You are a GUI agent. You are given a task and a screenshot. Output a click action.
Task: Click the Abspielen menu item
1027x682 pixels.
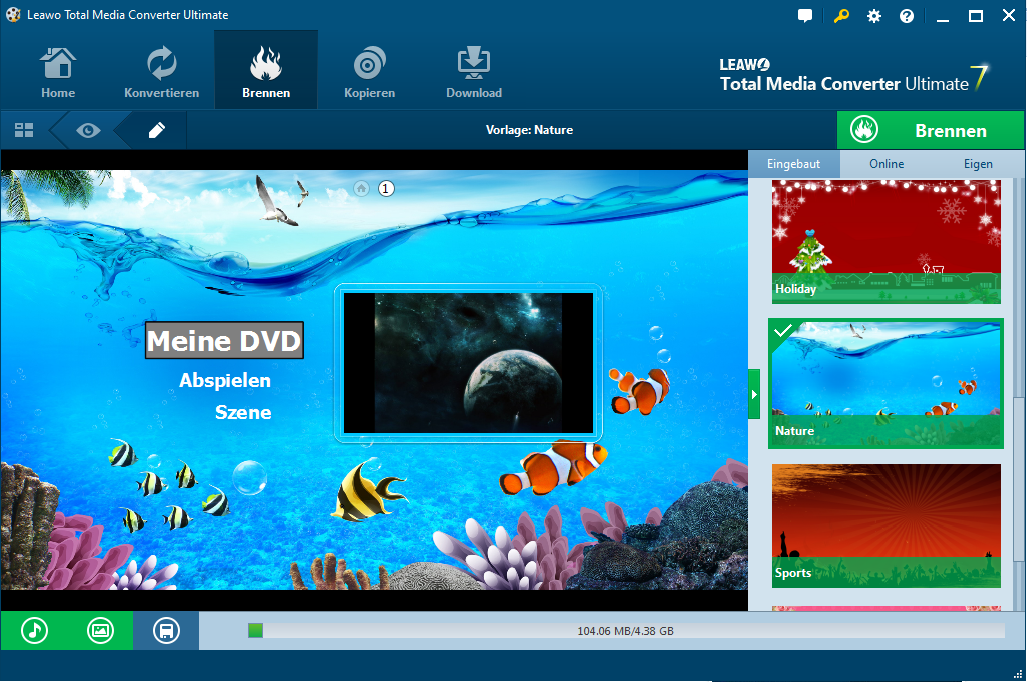coord(225,381)
